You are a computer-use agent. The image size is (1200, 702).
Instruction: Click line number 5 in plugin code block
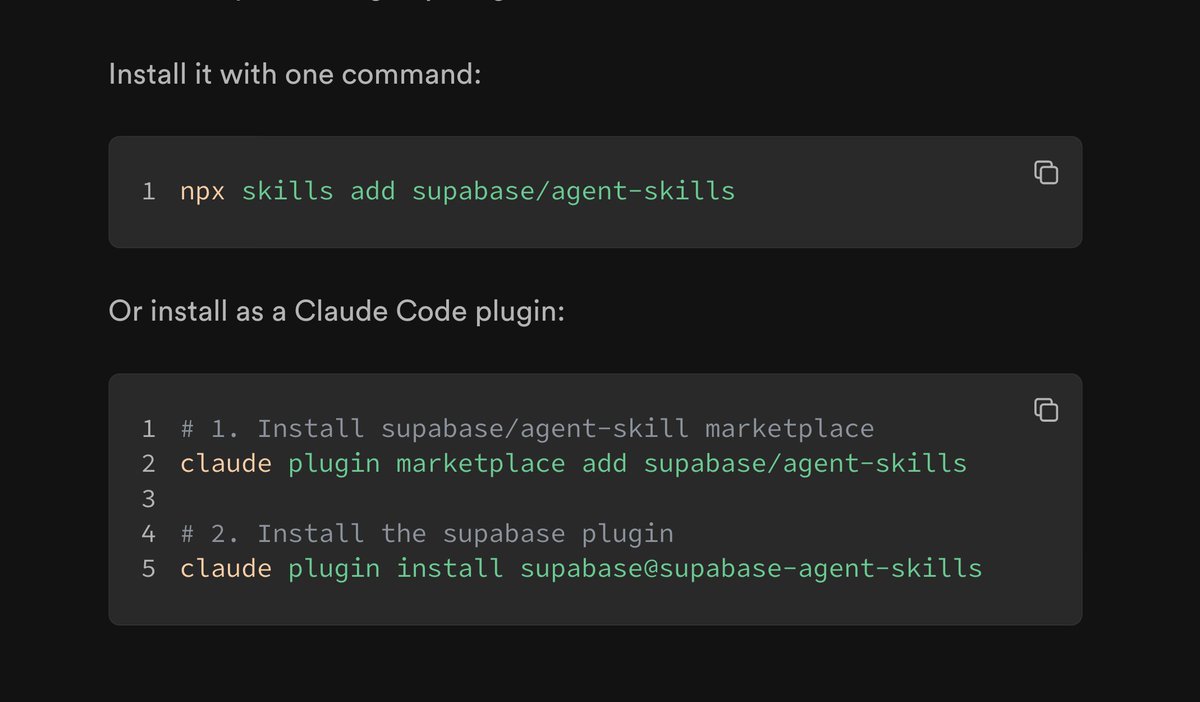(148, 569)
